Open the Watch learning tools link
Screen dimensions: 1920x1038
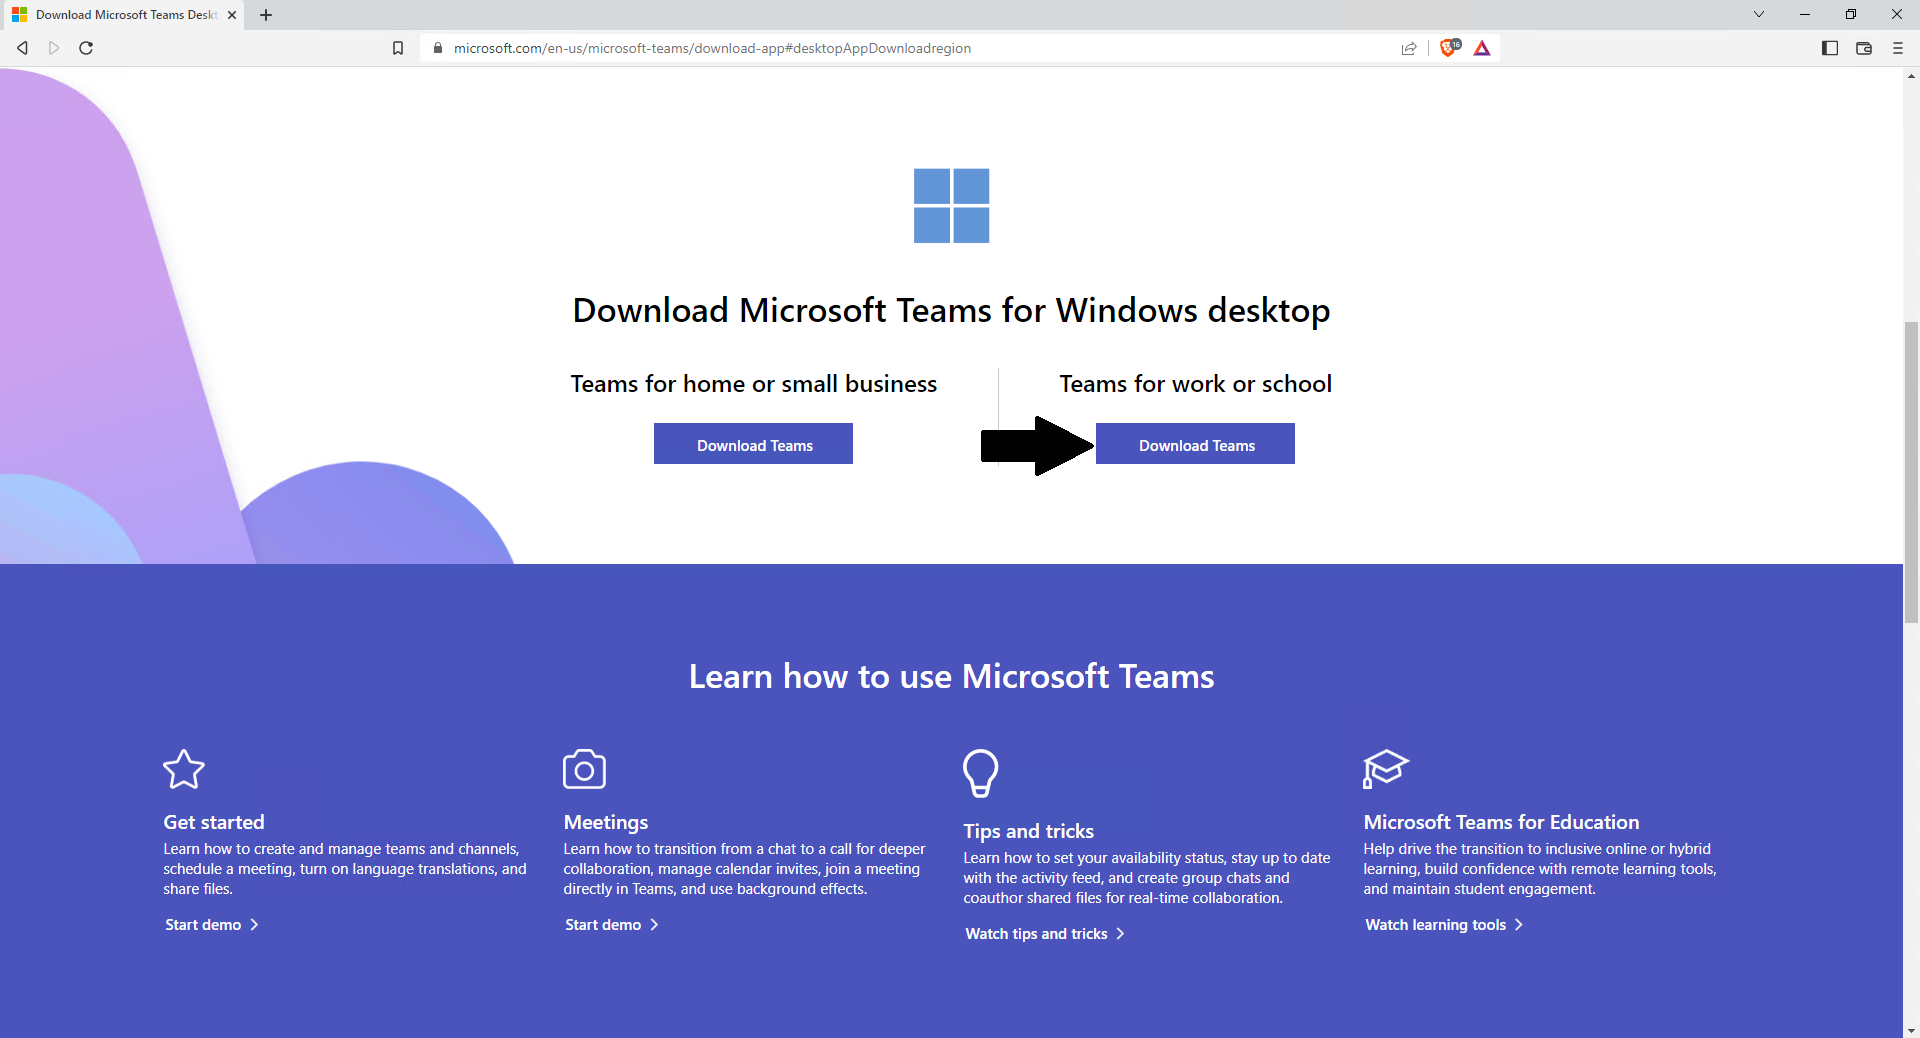1444,925
